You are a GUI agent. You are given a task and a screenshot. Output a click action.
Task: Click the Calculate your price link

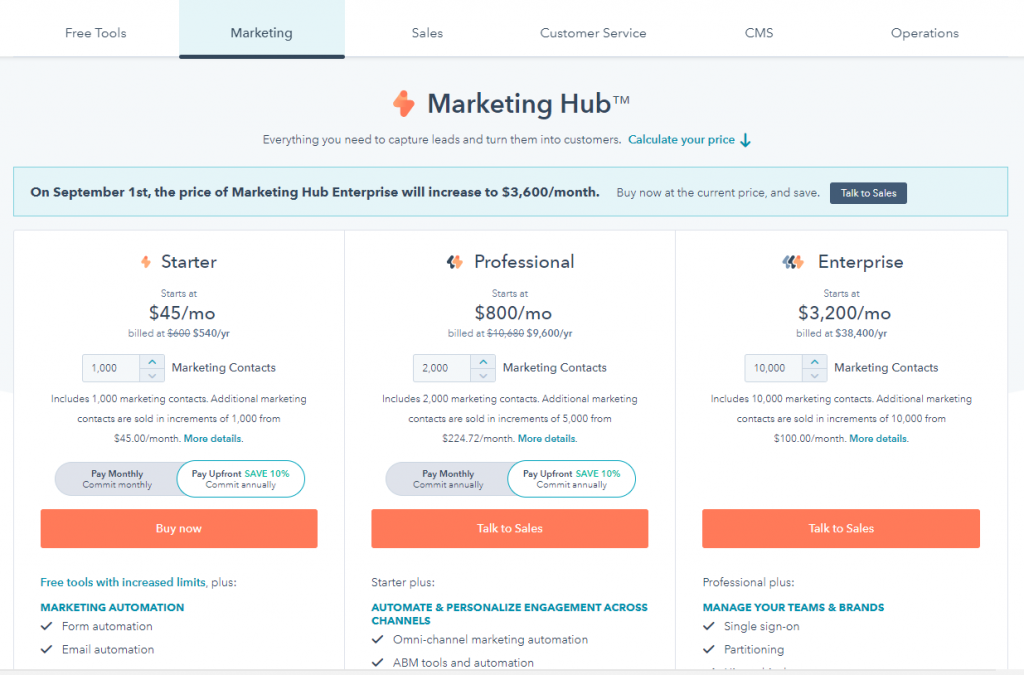[681, 140]
